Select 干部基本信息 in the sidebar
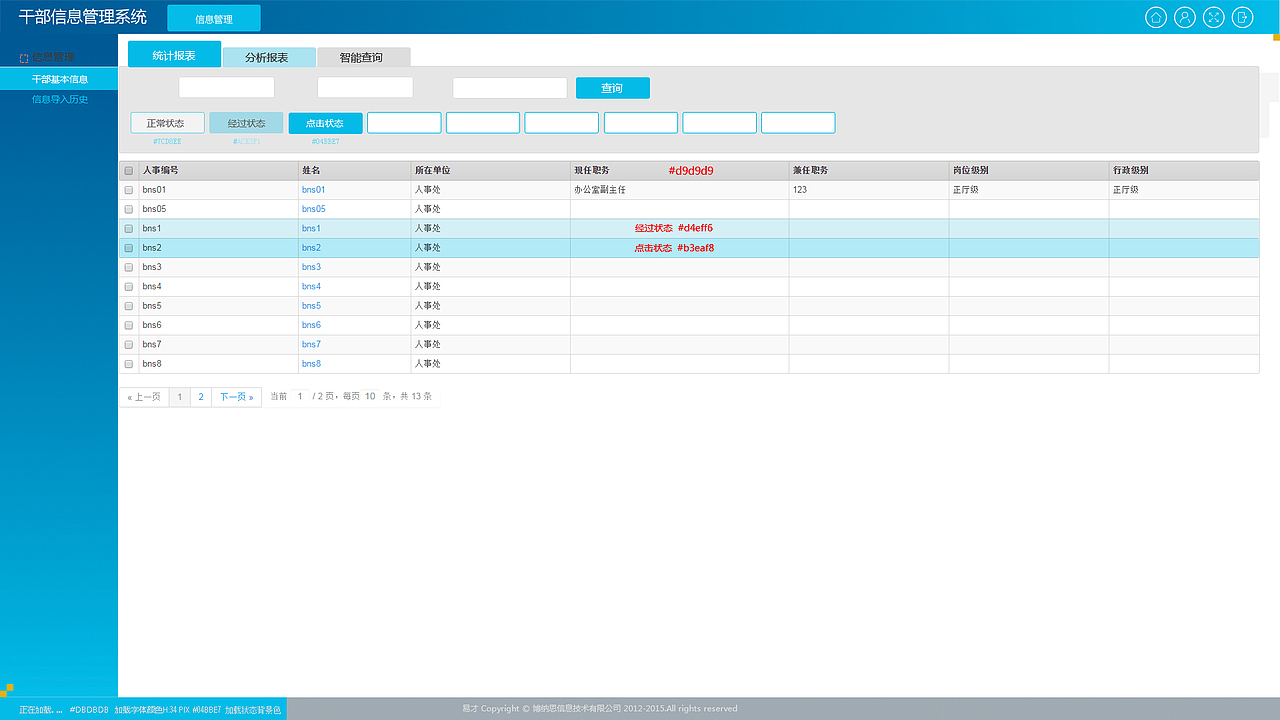The width and height of the screenshot is (1280, 720). [59, 79]
